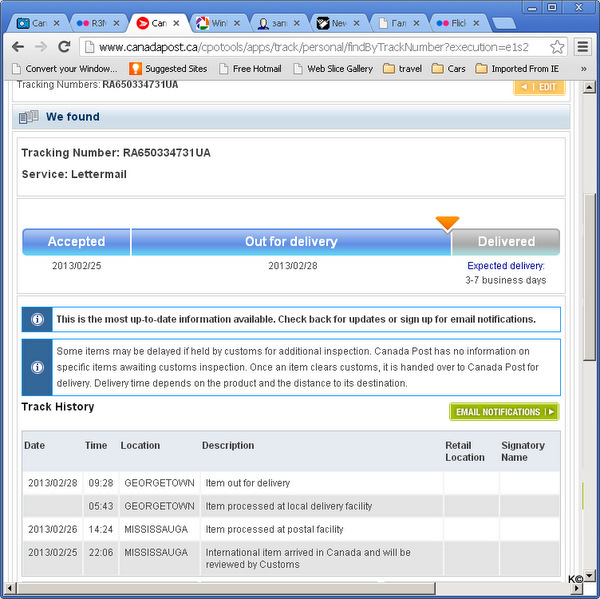Click the Date column header
Screen dimensions: 600x599
[34, 446]
